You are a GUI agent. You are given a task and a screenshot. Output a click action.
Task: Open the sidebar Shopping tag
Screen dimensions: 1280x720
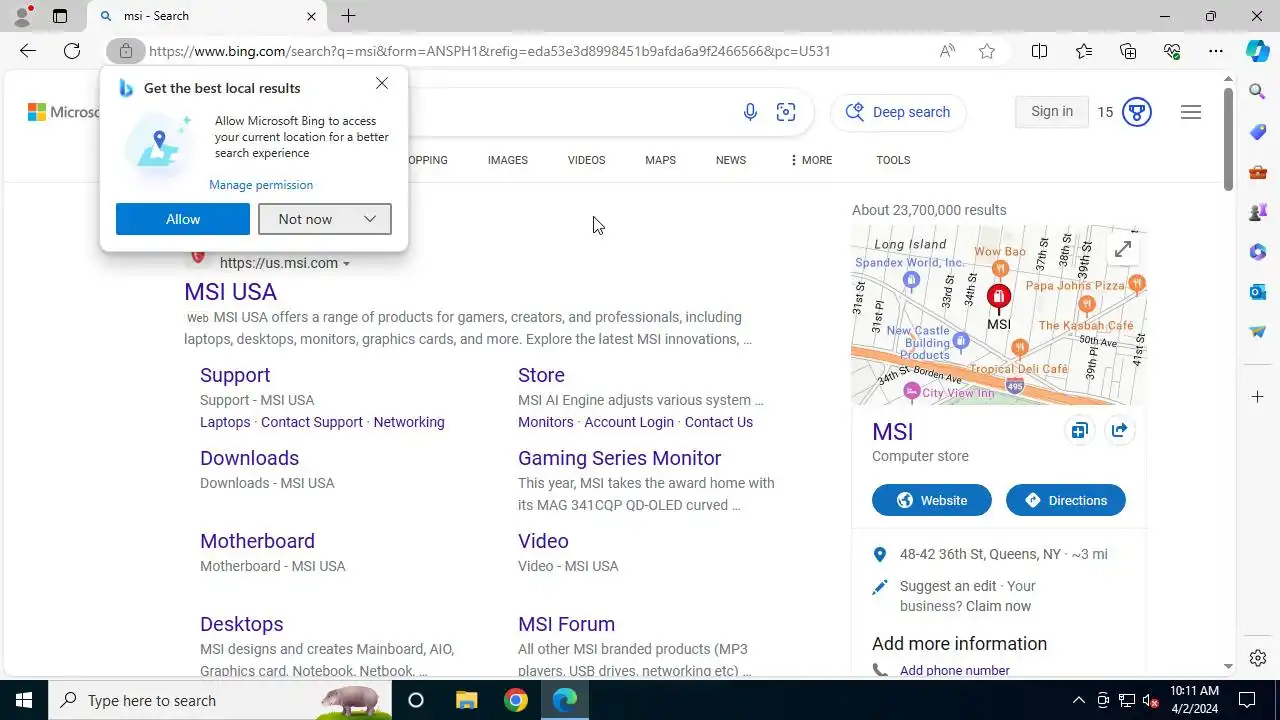click(x=1258, y=132)
